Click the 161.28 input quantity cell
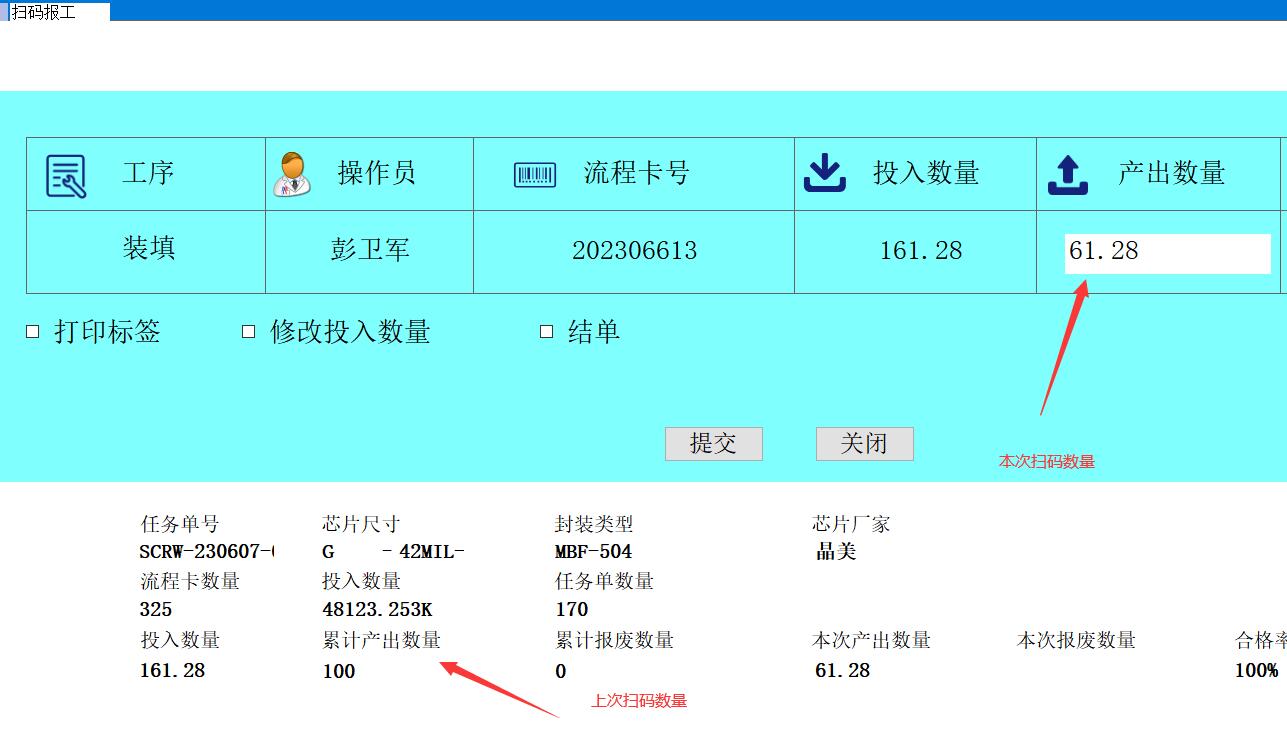 pos(920,251)
